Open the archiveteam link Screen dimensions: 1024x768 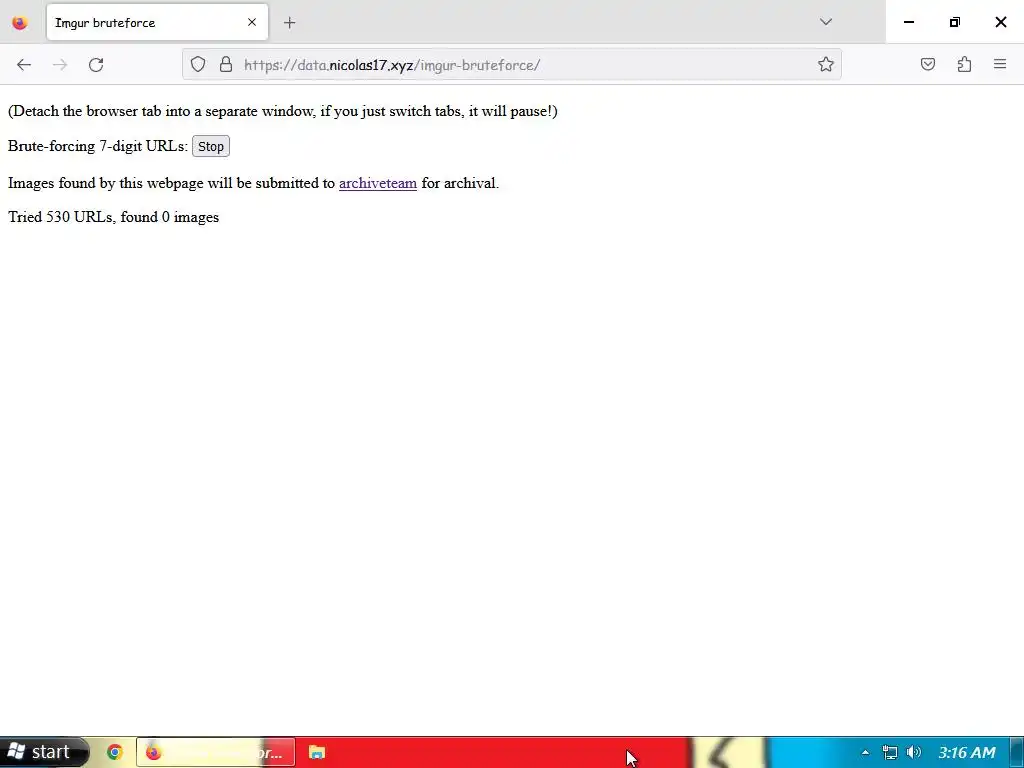[377, 183]
